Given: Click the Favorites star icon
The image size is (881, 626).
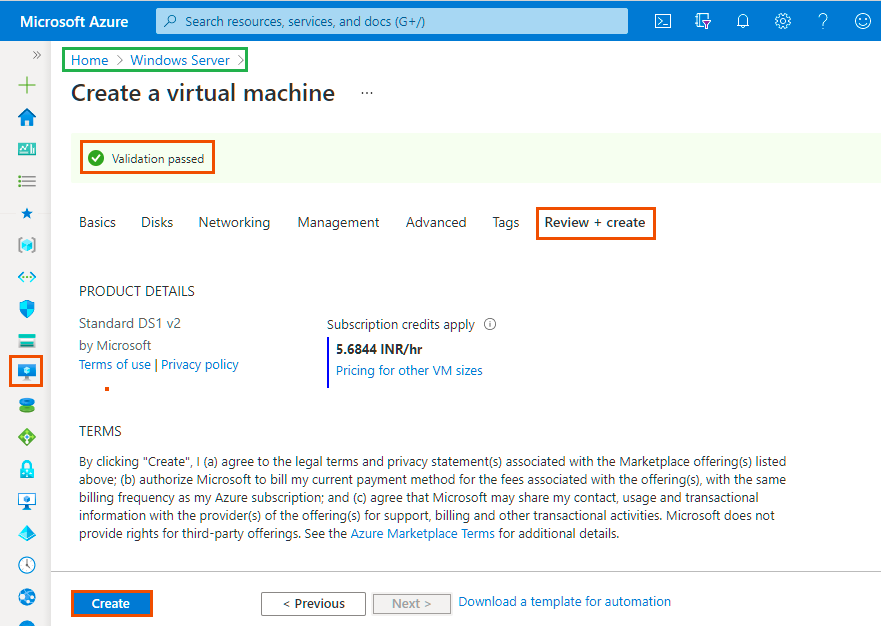Looking at the screenshot, I should click(27, 213).
